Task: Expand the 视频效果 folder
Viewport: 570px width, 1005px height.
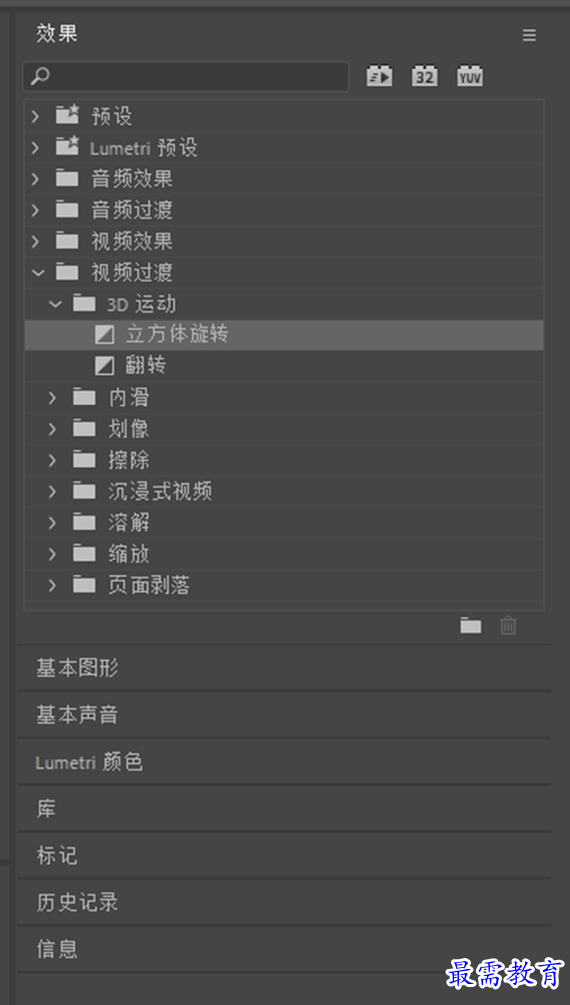Action: pos(36,242)
